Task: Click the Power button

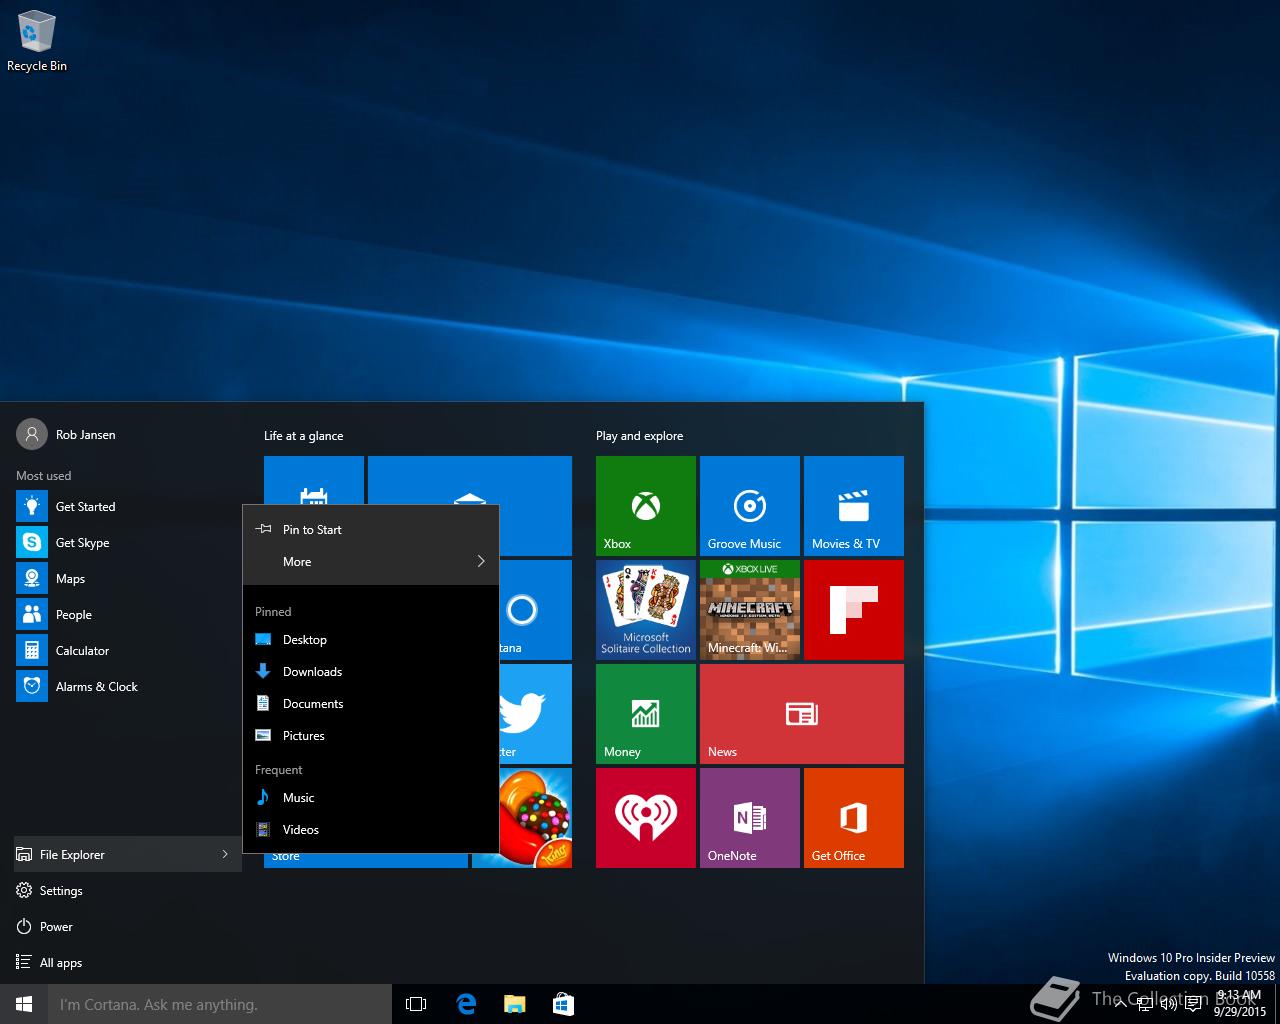Action: pos(128,927)
